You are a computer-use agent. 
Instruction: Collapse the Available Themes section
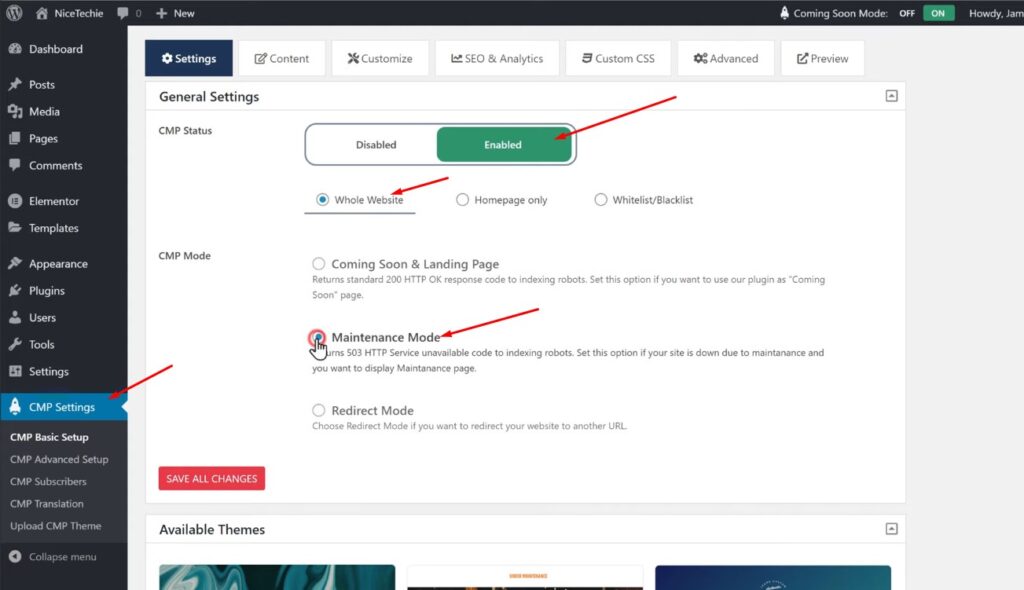tap(890, 529)
